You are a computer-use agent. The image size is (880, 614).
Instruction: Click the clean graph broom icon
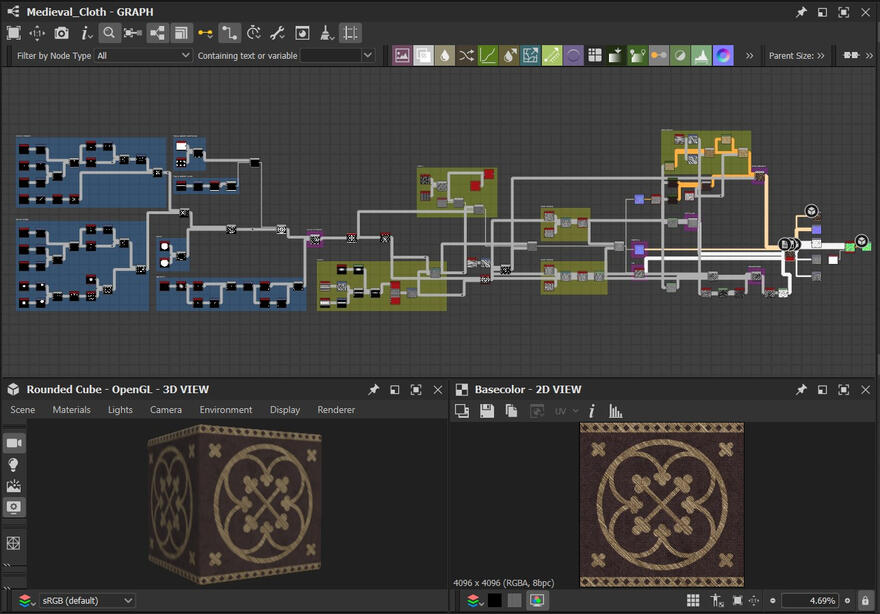pos(326,33)
